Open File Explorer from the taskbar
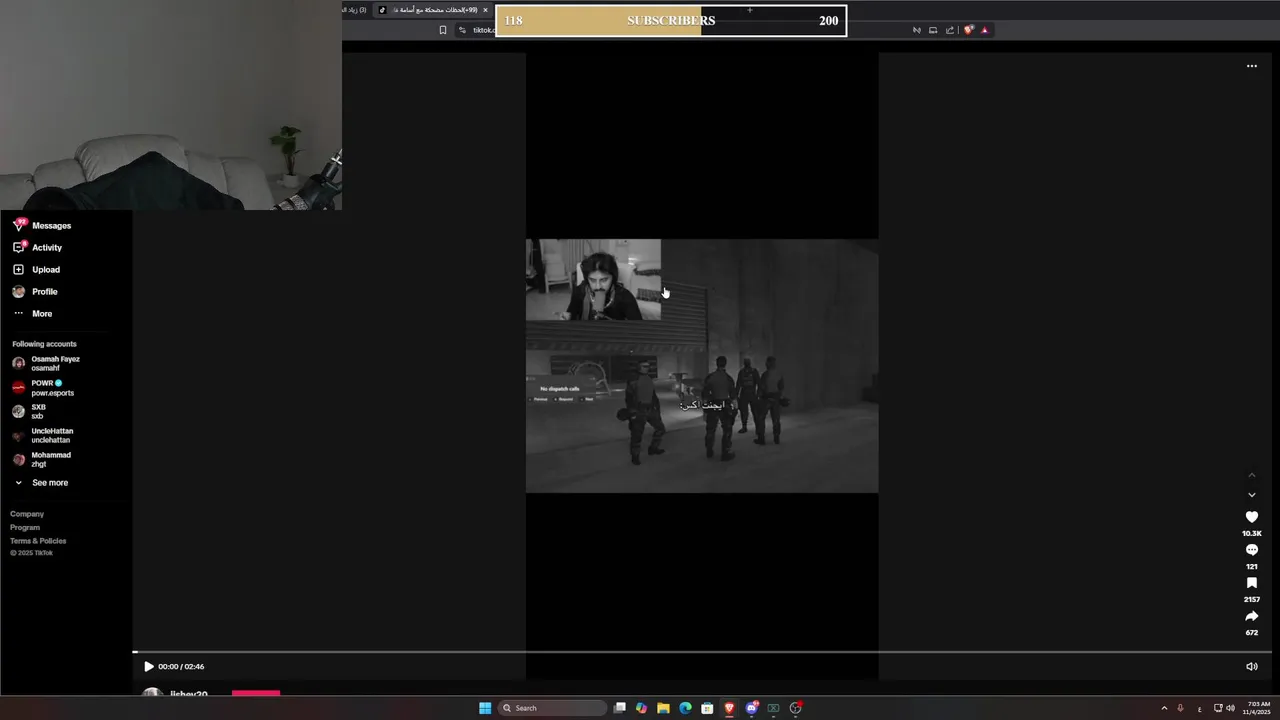Image resolution: width=1280 pixels, height=720 pixels. pos(663,708)
